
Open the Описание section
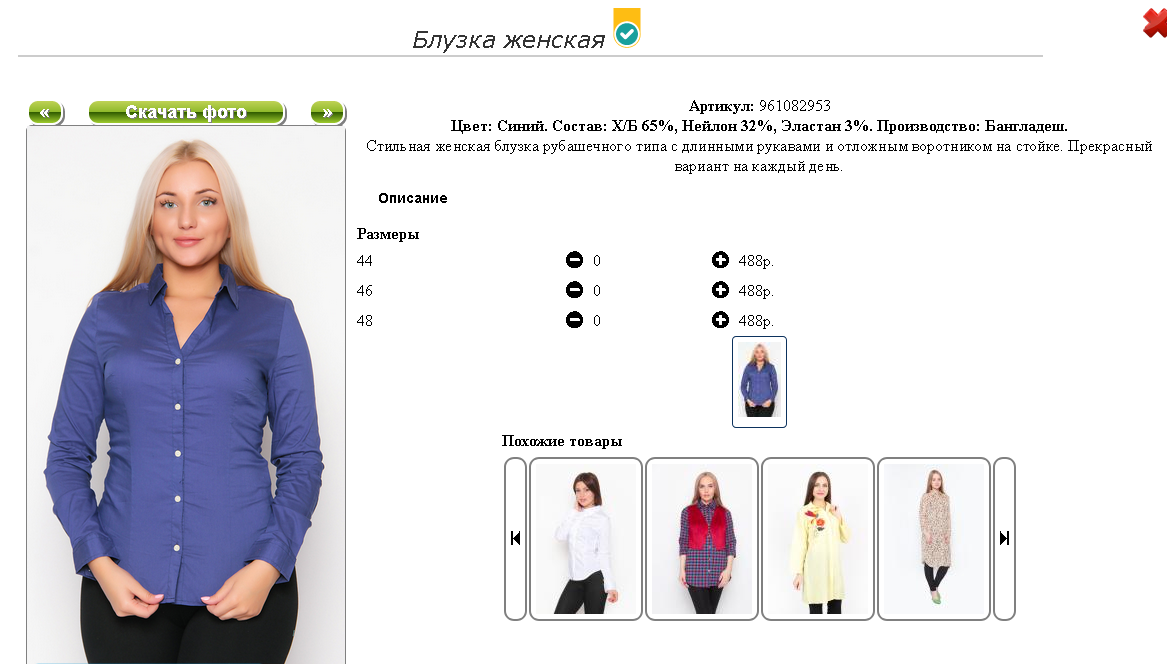point(412,198)
